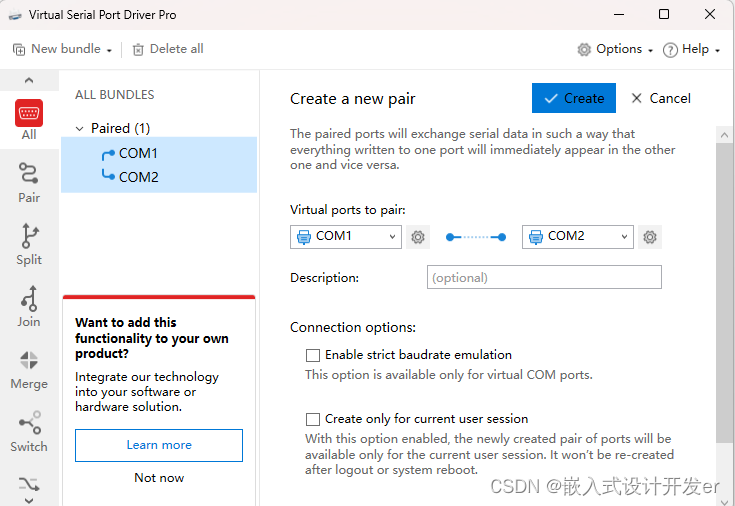Open settings gear for COM2 port
The image size is (735, 506).
click(650, 237)
